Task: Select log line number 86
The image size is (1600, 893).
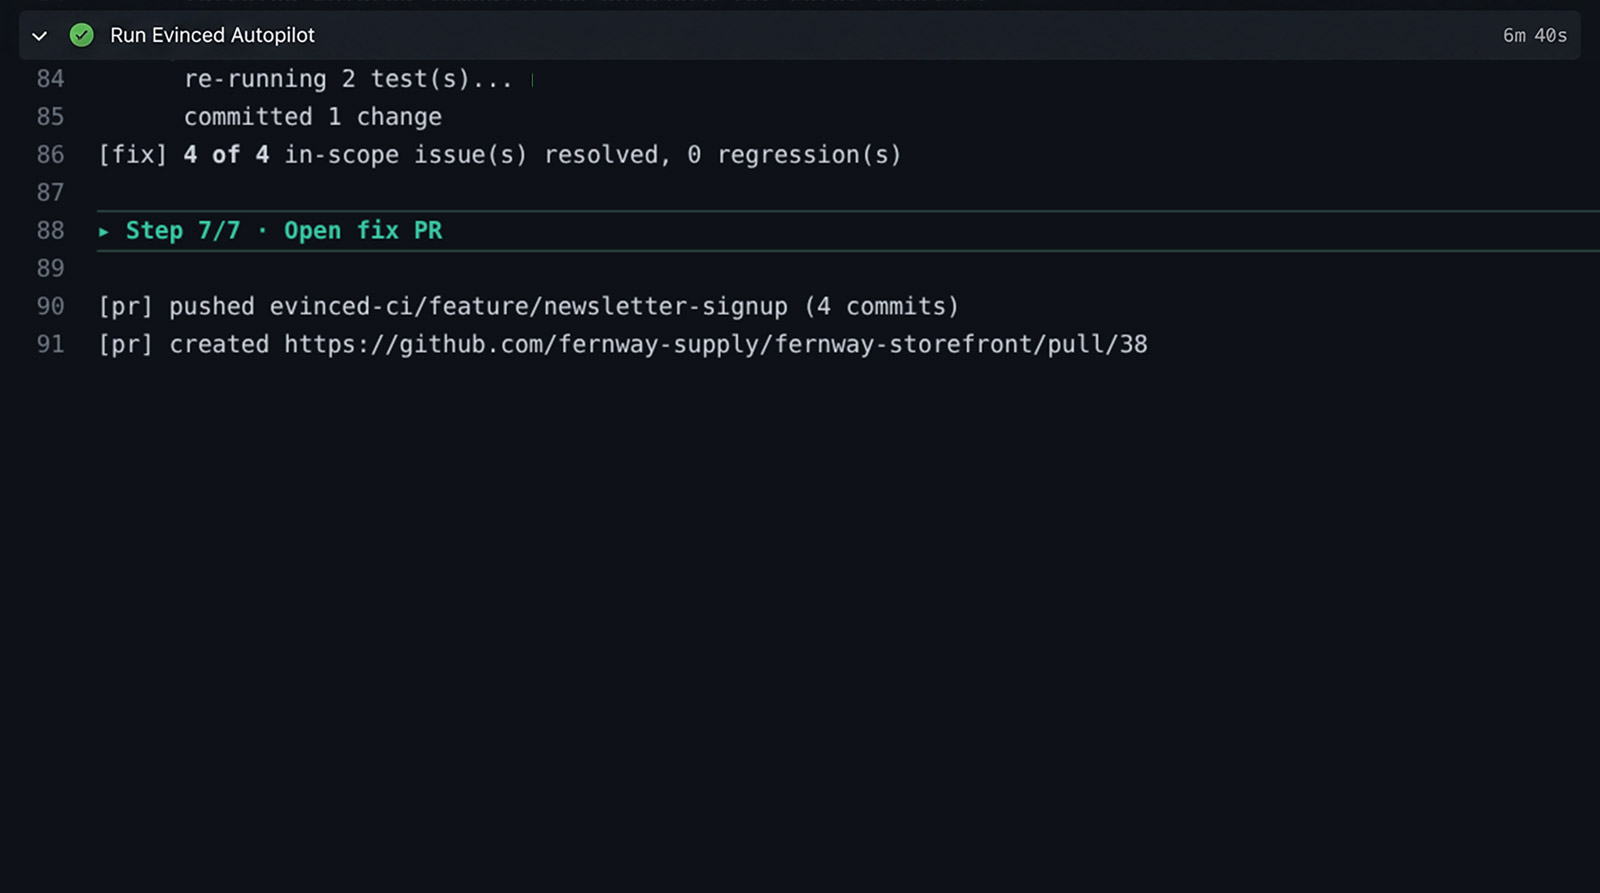Action: 50,155
